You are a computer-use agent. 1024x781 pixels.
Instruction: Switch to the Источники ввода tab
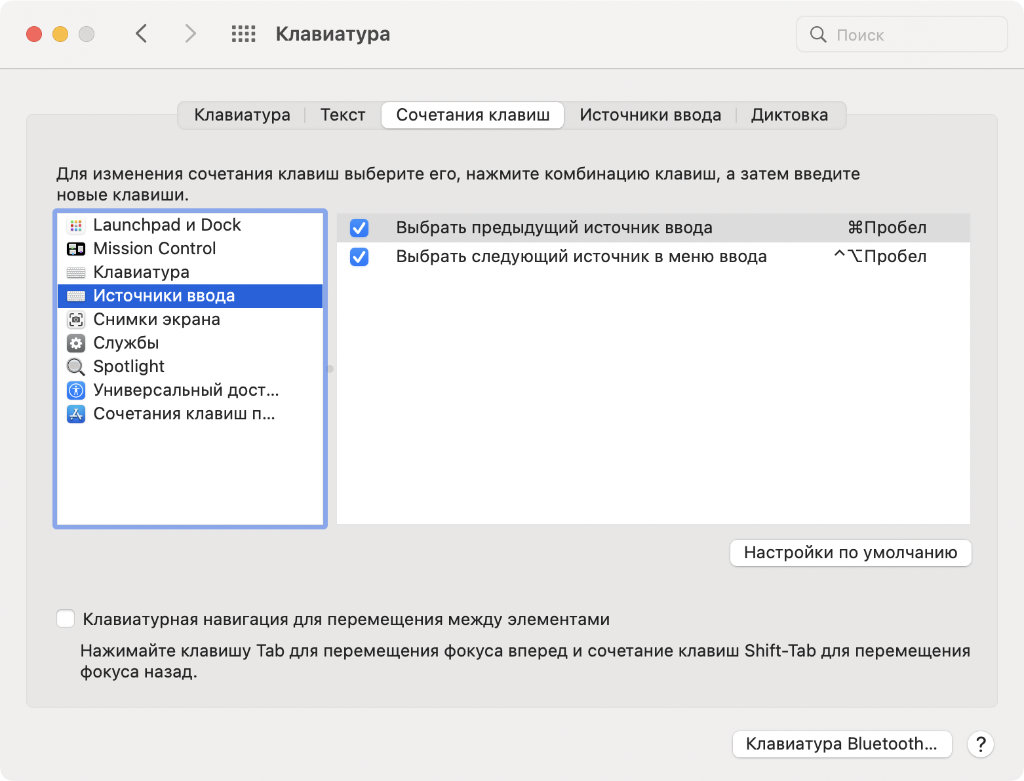click(650, 115)
